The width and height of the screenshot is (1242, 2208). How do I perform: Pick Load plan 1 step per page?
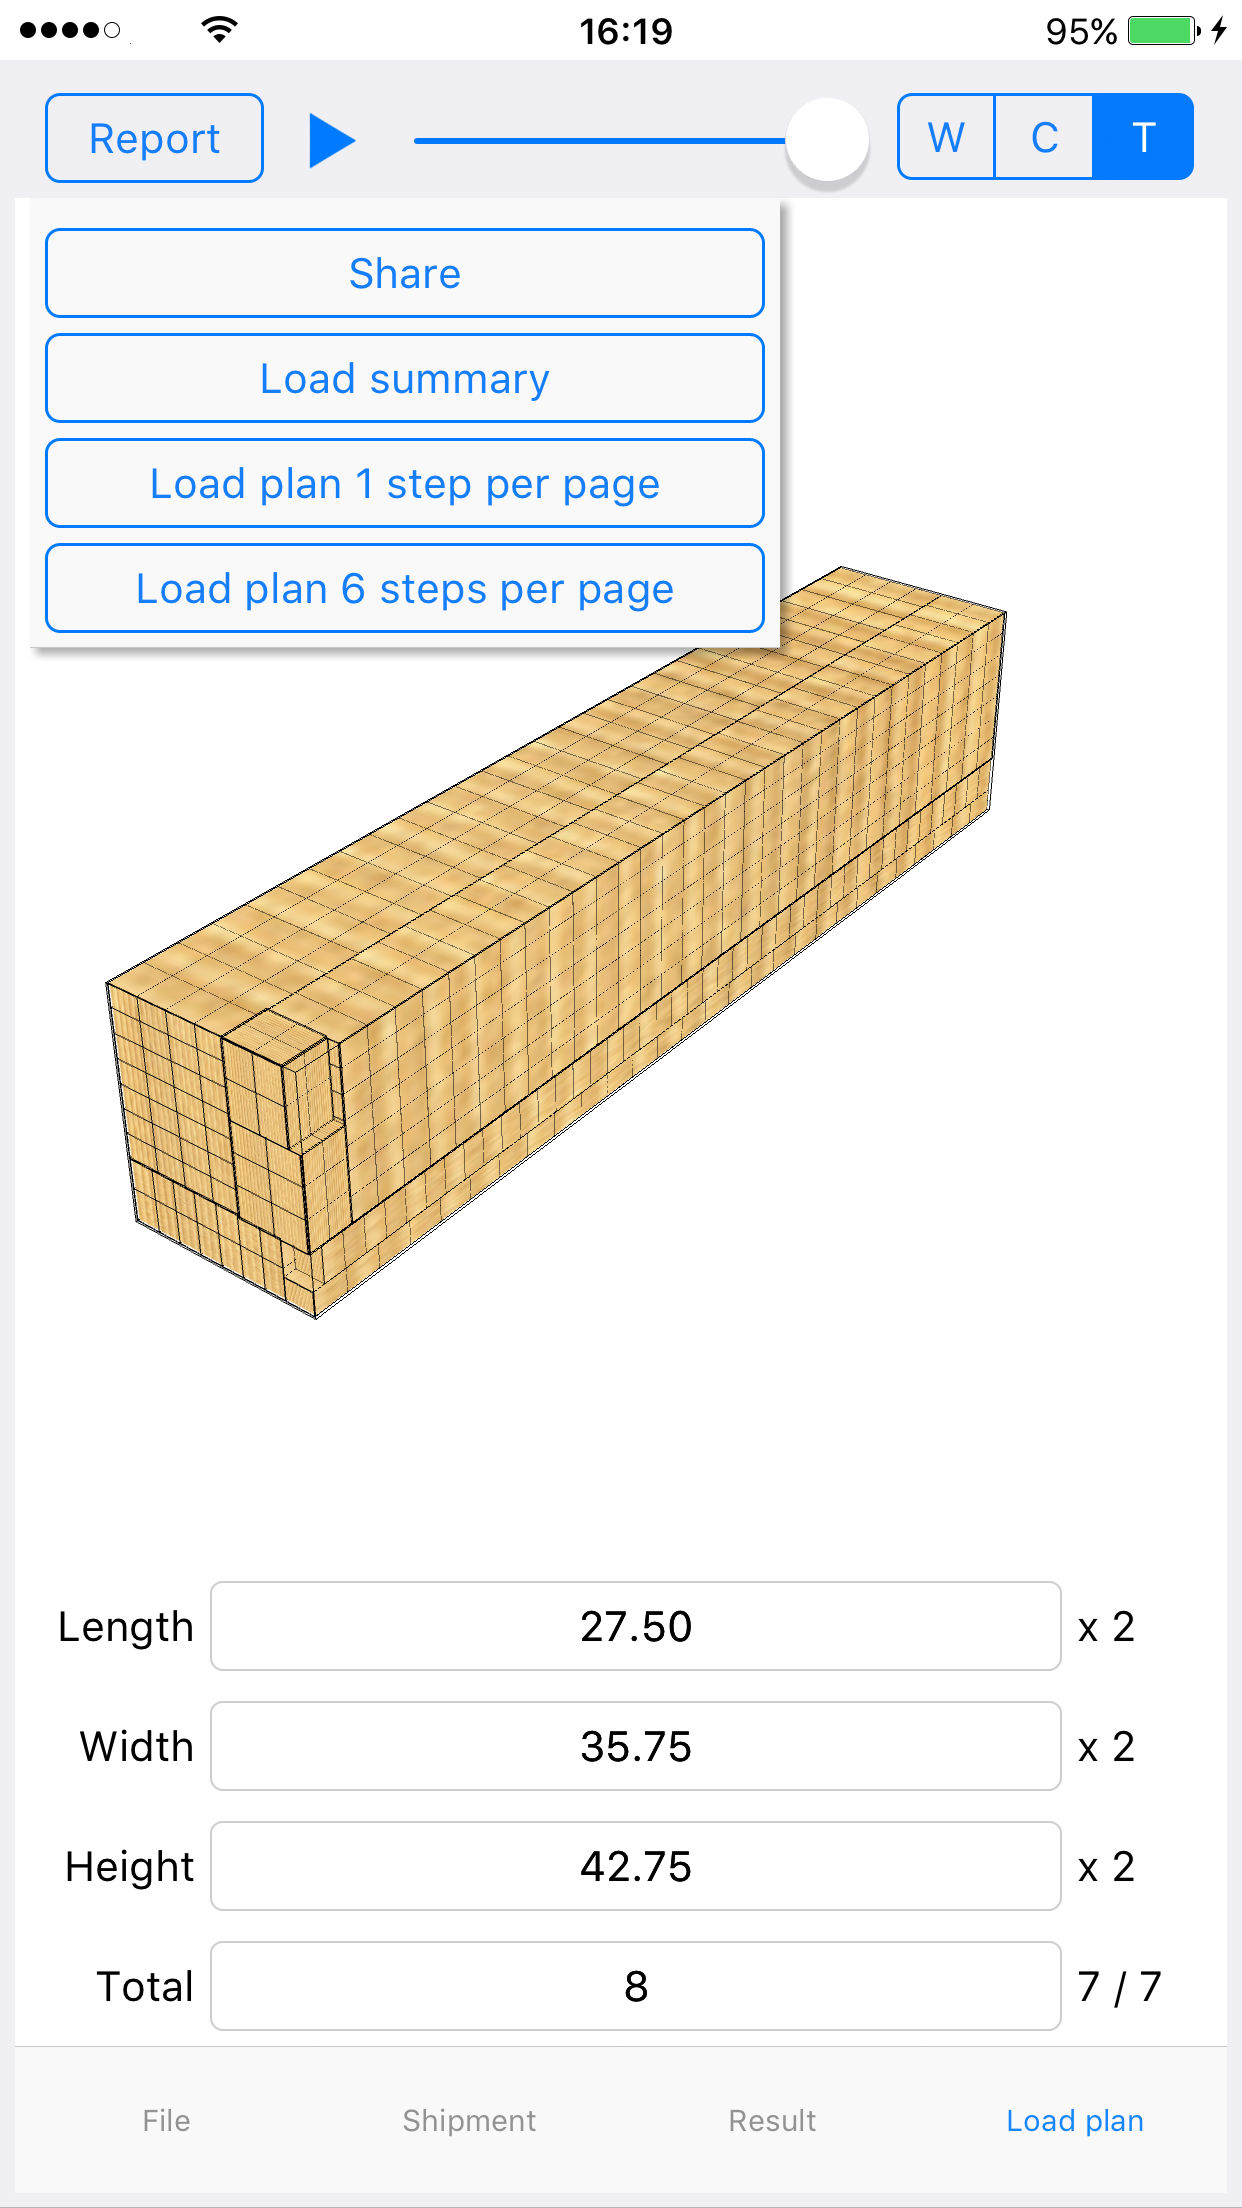click(x=405, y=484)
